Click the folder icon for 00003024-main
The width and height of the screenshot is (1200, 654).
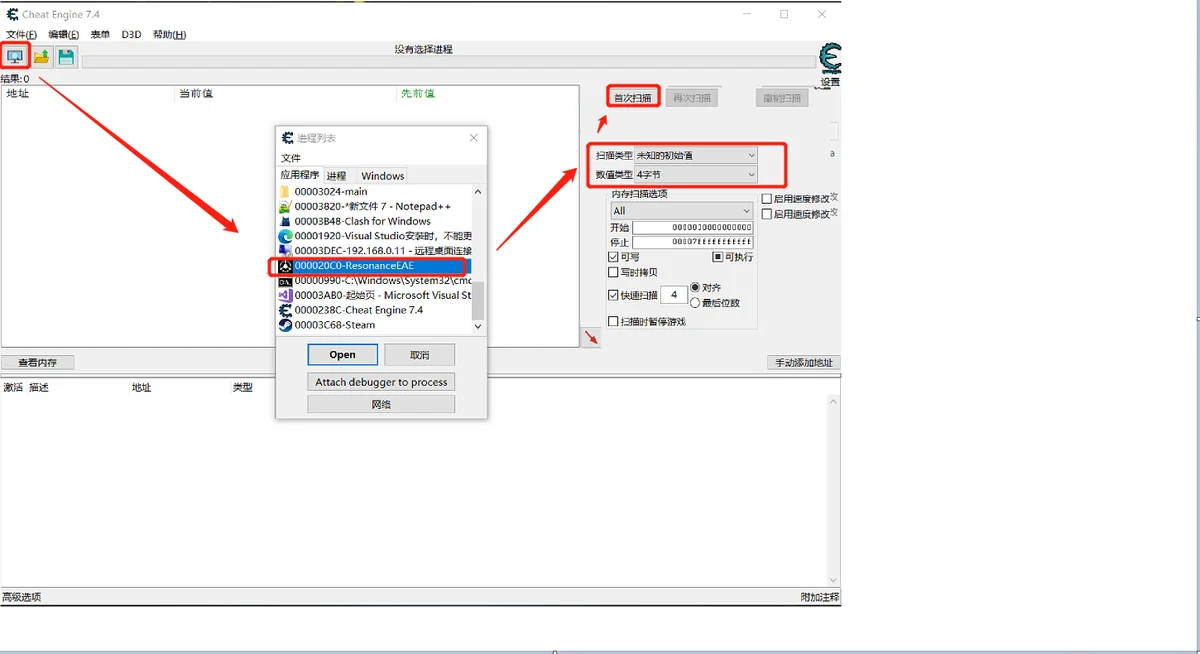pos(285,191)
